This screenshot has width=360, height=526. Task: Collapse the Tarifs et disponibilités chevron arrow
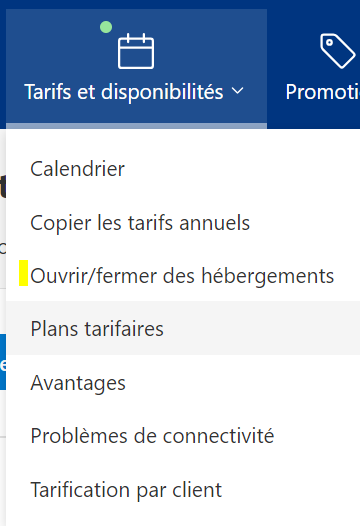pos(238,91)
